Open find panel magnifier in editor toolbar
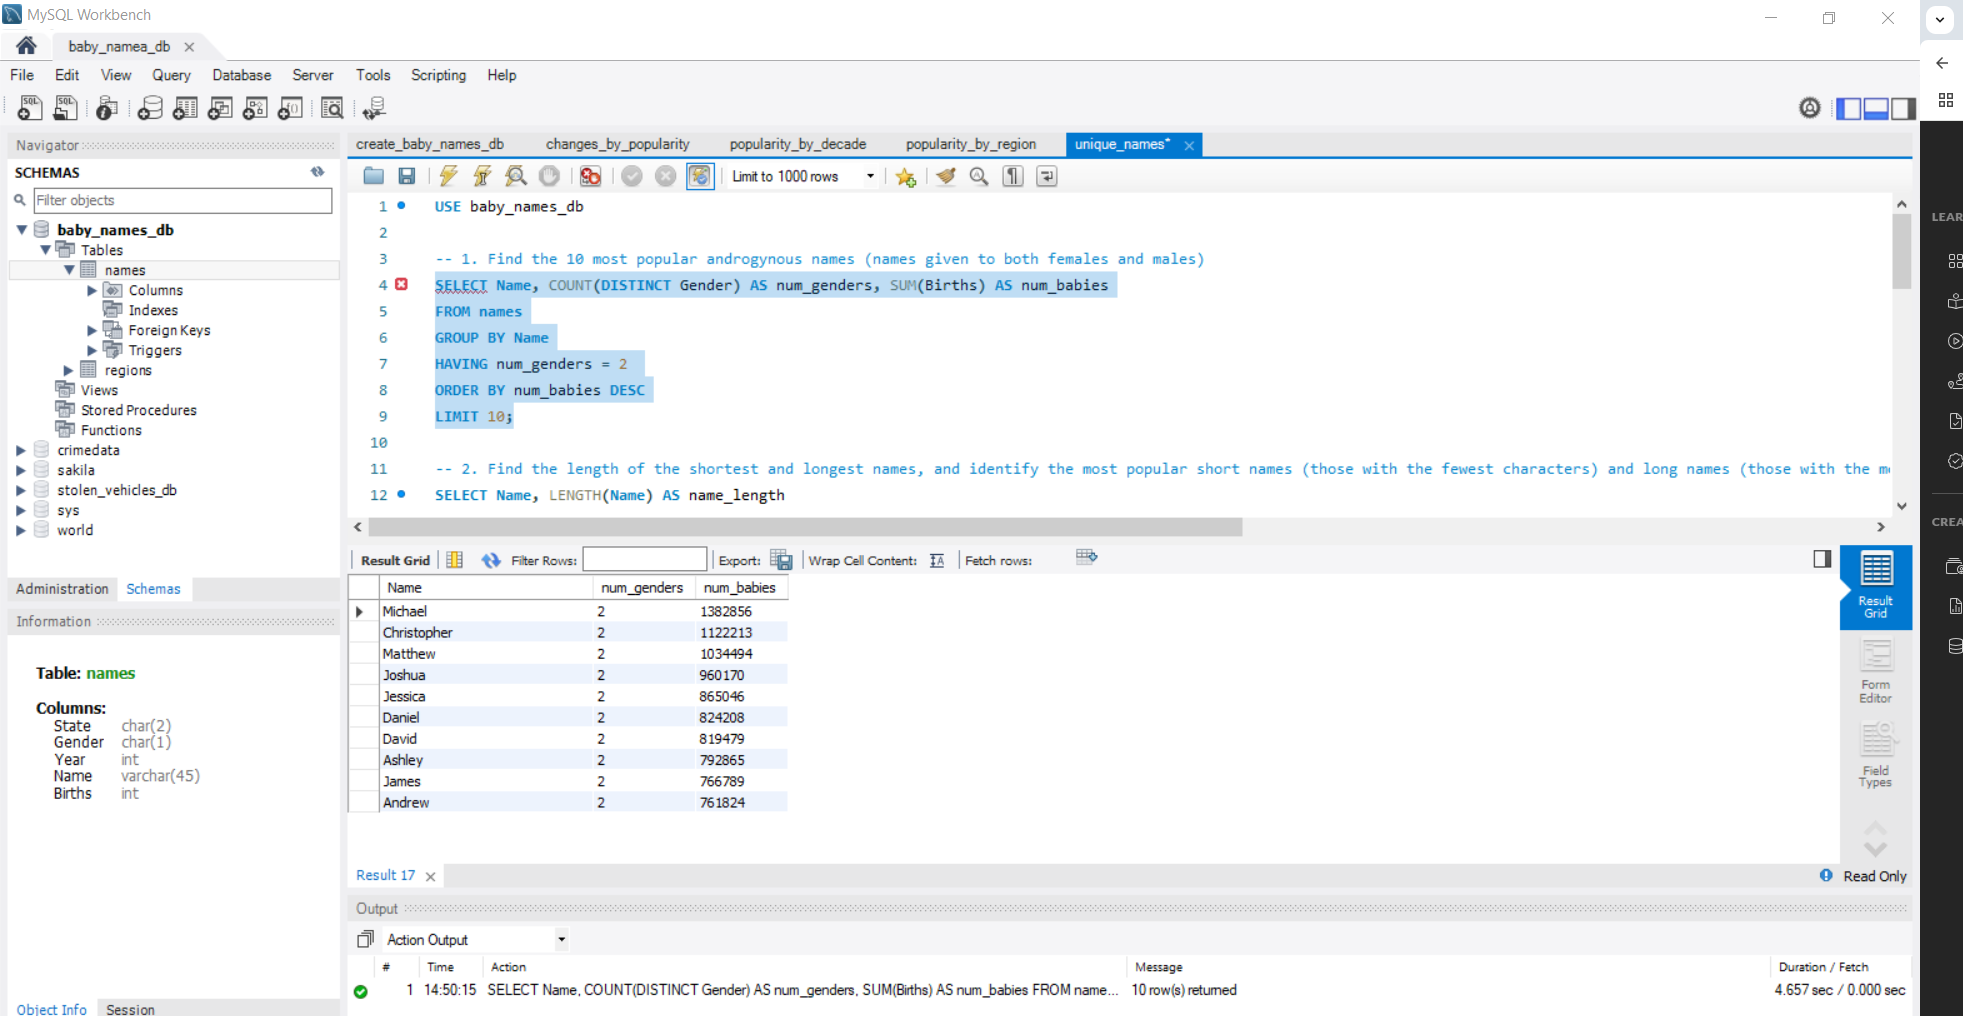 [x=979, y=176]
